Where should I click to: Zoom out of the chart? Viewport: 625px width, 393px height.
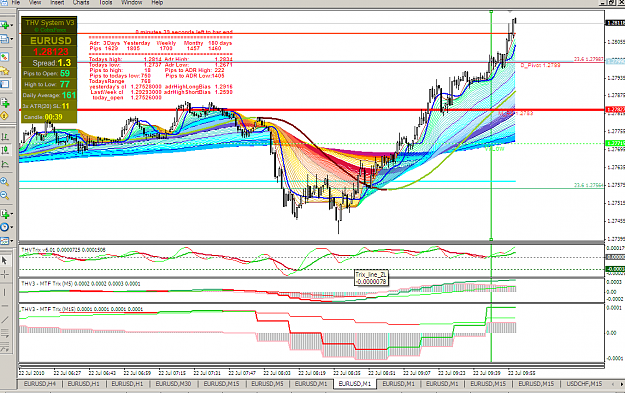click(x=4, y=195)
